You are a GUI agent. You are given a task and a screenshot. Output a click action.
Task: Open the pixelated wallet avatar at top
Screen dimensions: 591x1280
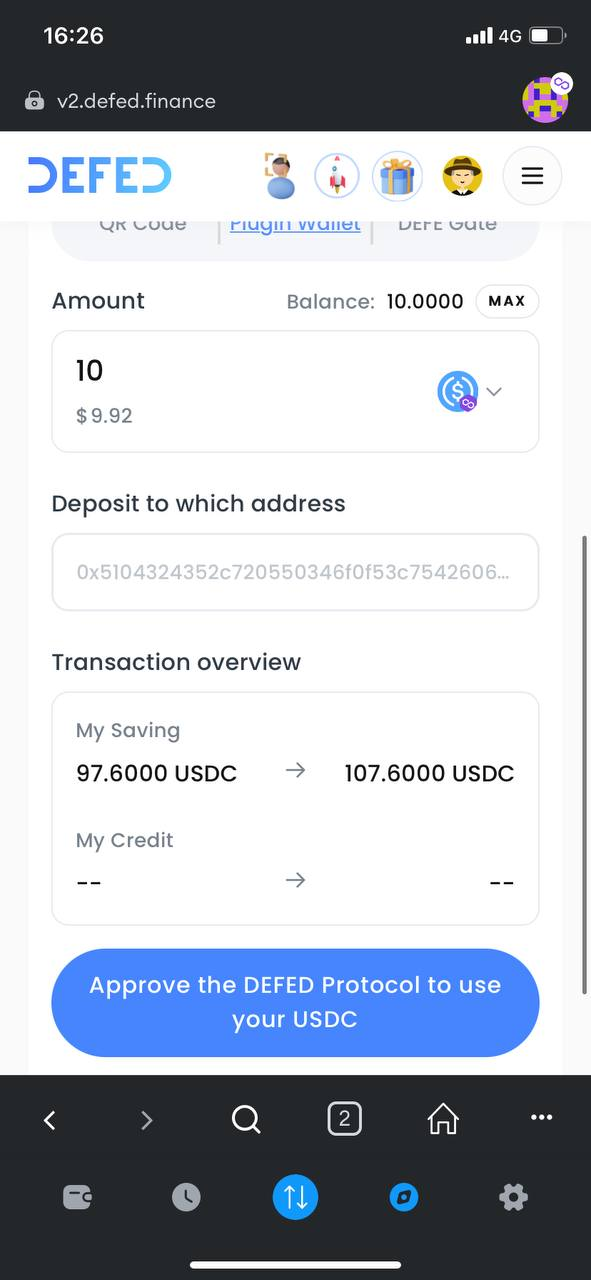(x=546, y=99)
